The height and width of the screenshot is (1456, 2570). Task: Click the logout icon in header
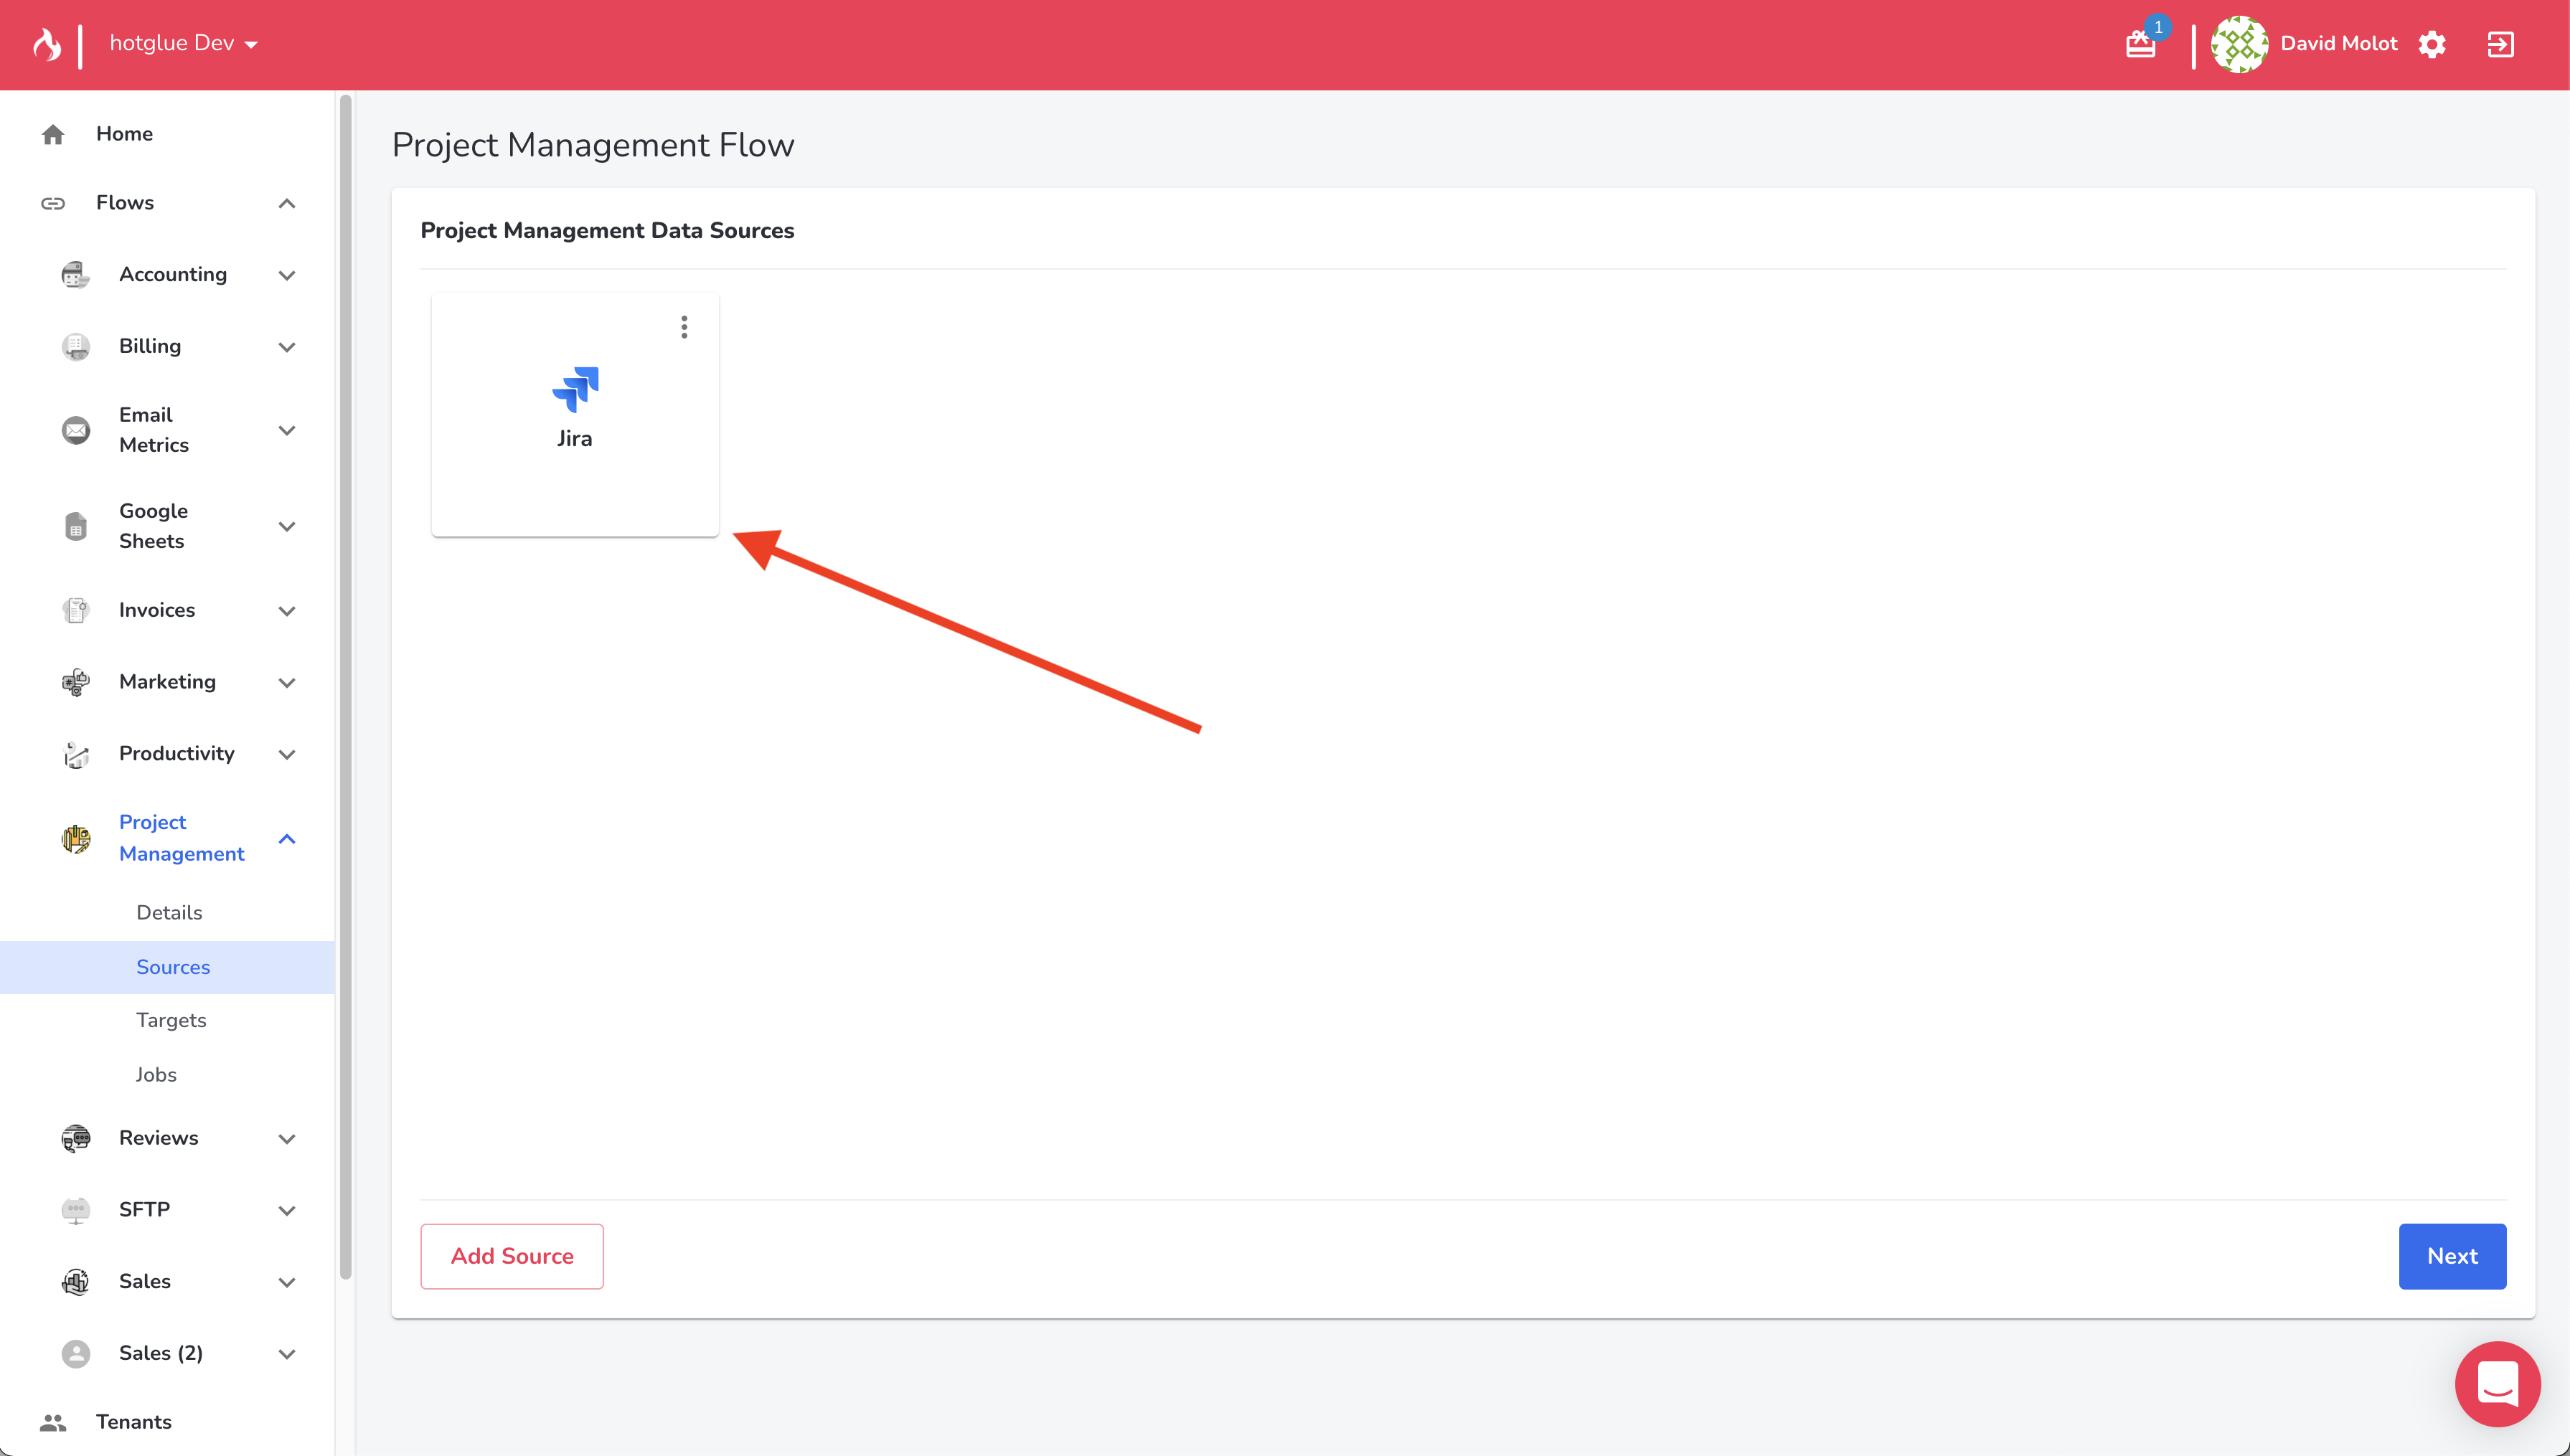click(x=2500, y=44)
